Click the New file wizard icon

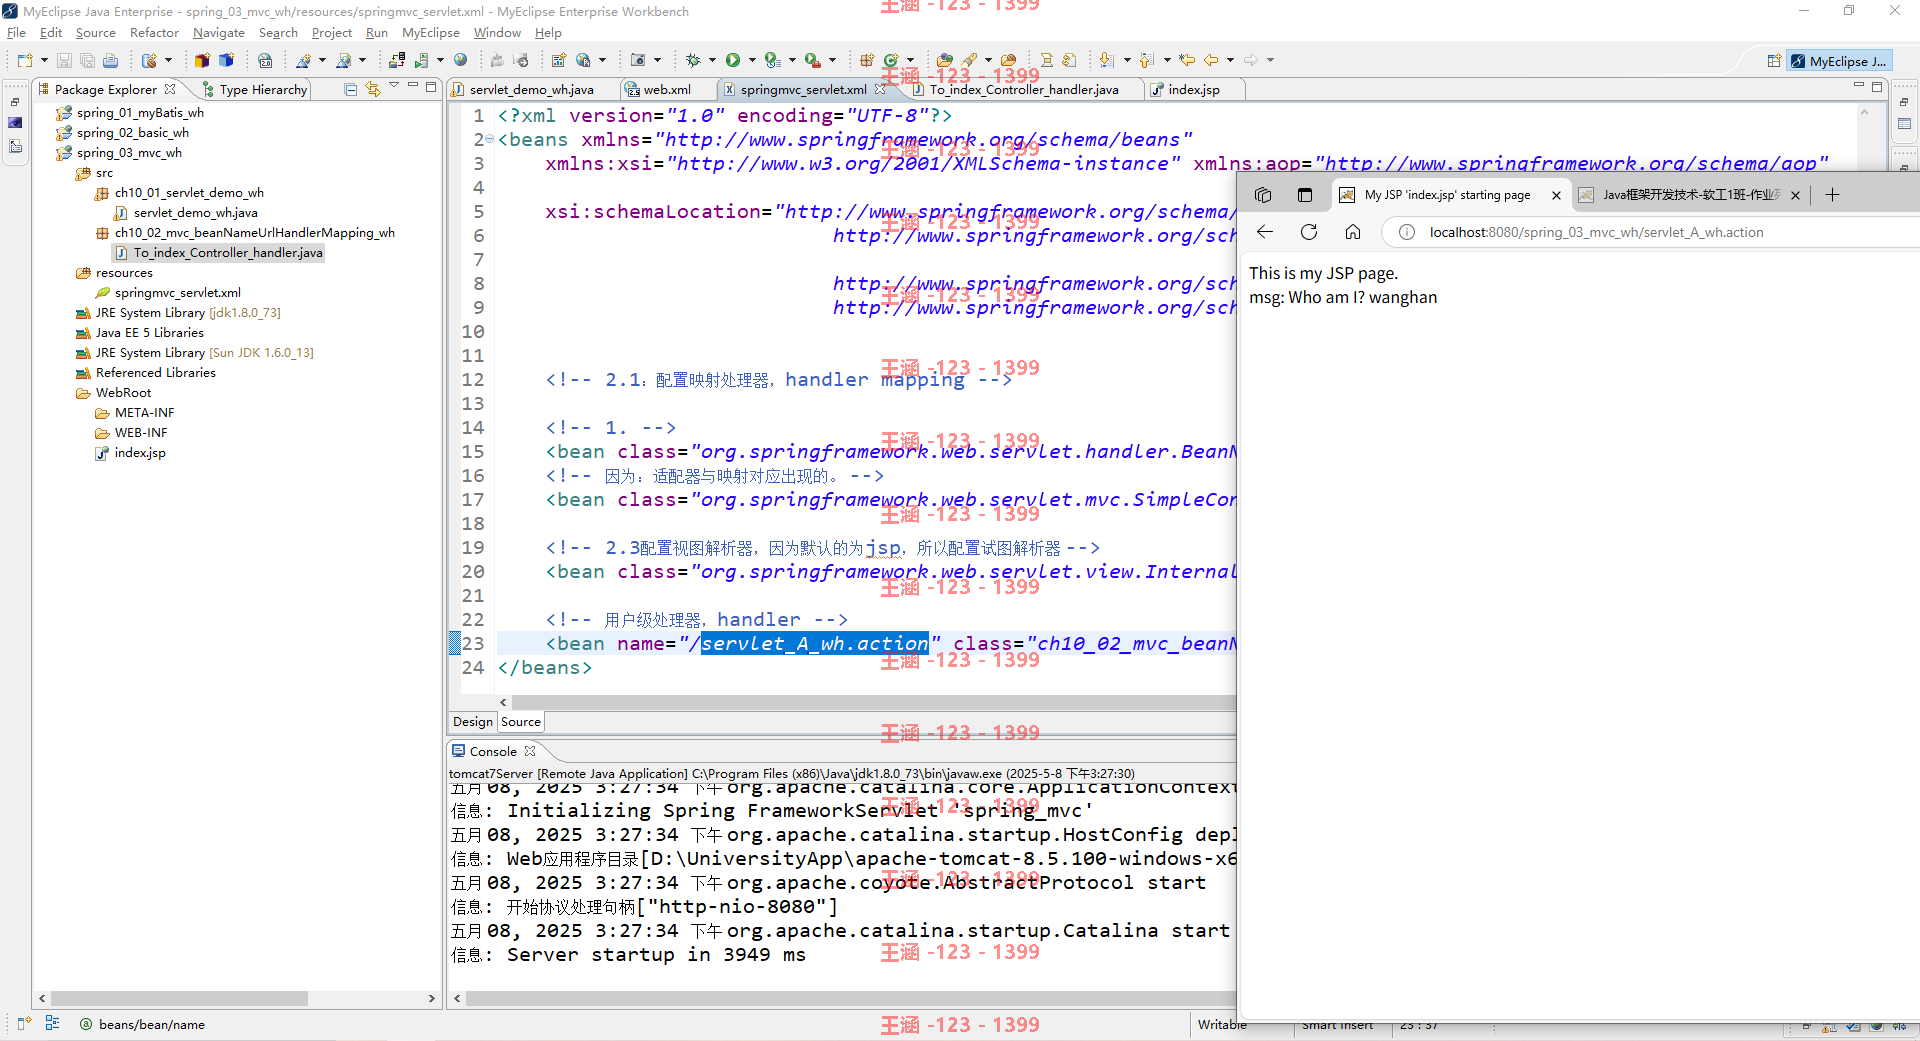coord(24,60)
